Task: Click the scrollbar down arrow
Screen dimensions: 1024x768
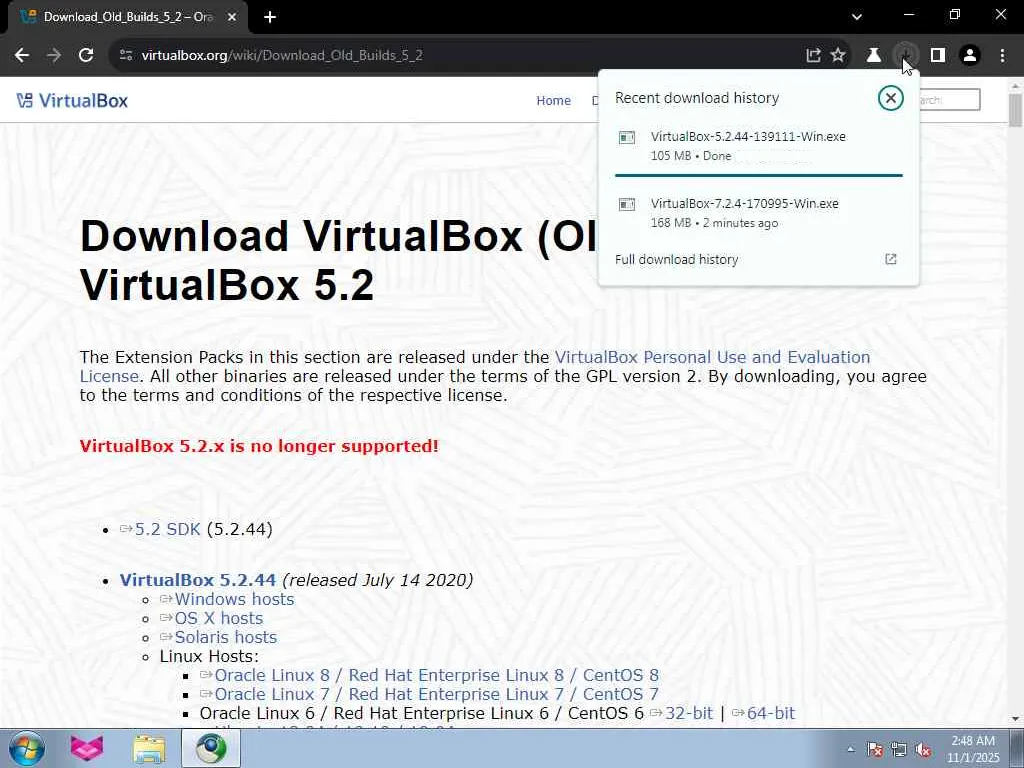Action: click(1016, 718)
